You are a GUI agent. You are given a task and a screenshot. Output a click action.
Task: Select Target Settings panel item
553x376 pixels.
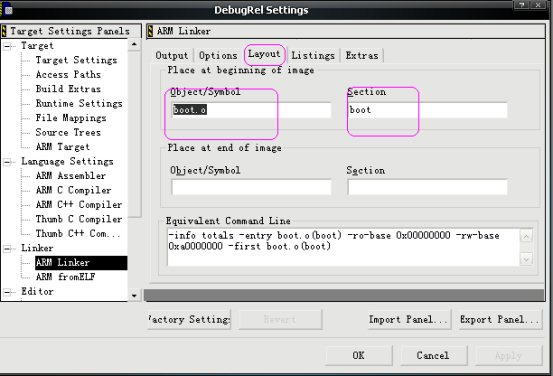(76, 60)
